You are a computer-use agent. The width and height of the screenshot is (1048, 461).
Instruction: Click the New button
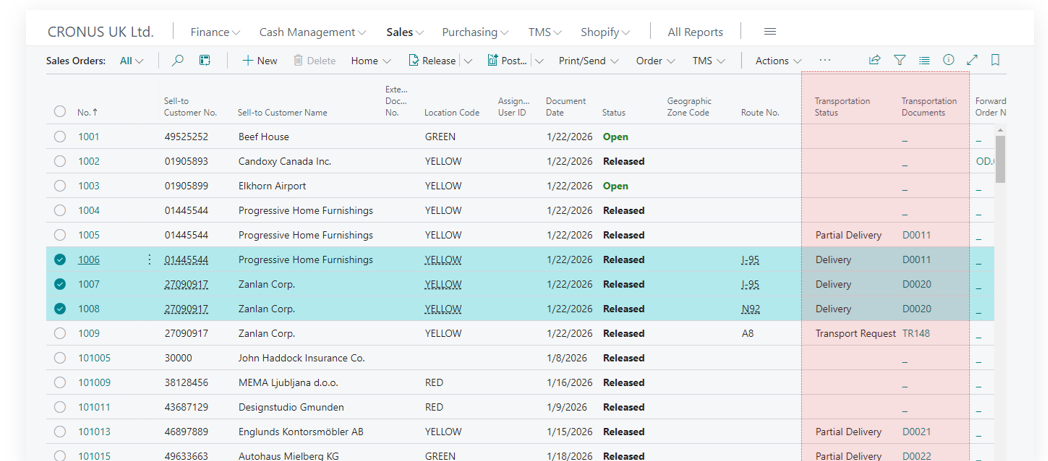pyautogui.click(x=260, y=61)
